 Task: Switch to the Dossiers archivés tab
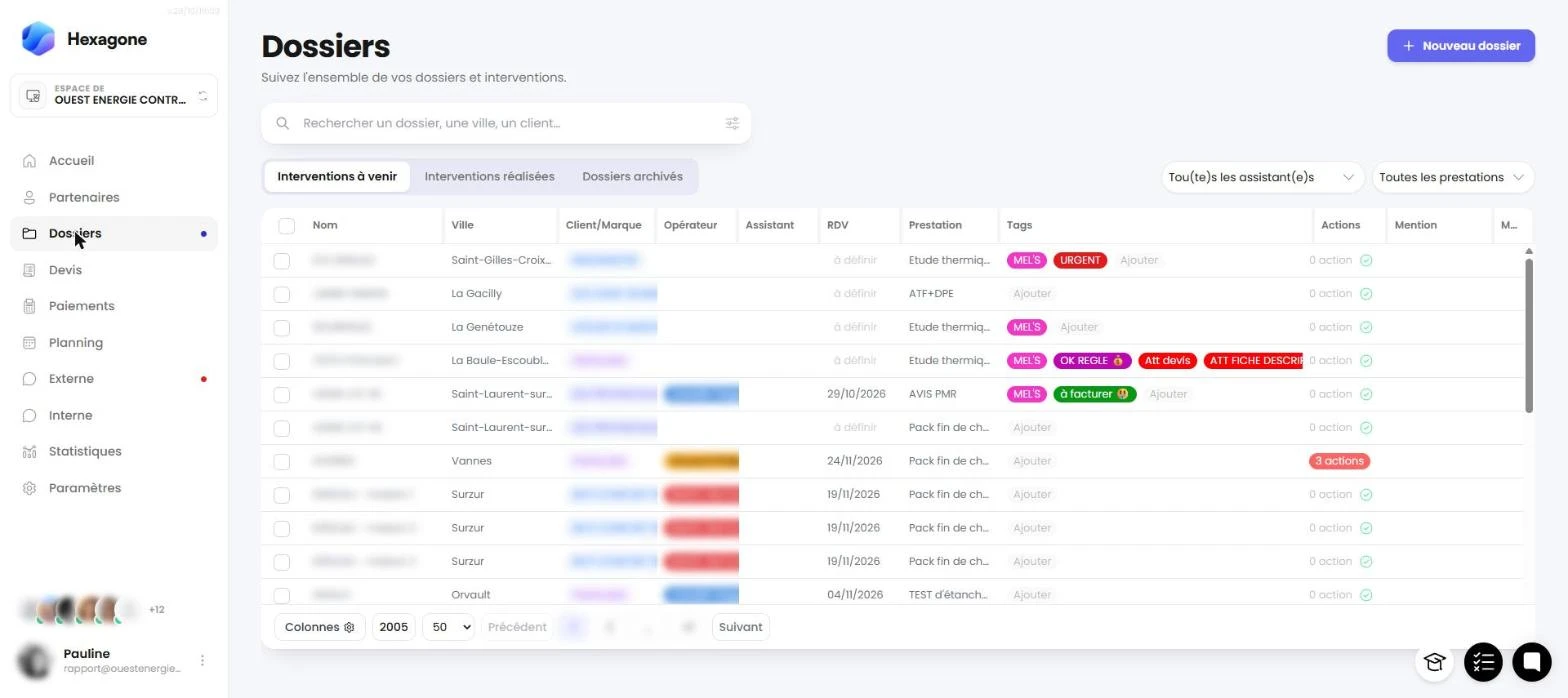(632, 177)
